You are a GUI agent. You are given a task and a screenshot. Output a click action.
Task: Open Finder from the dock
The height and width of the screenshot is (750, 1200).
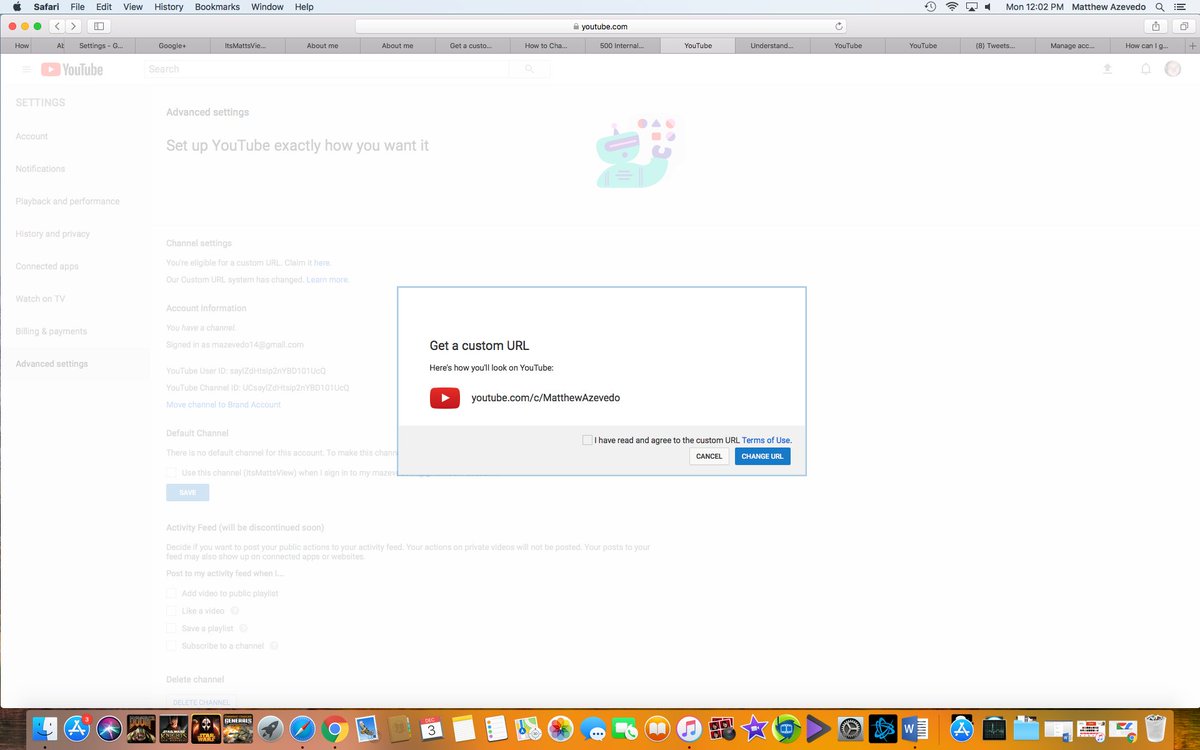click(x=44, y=729)
